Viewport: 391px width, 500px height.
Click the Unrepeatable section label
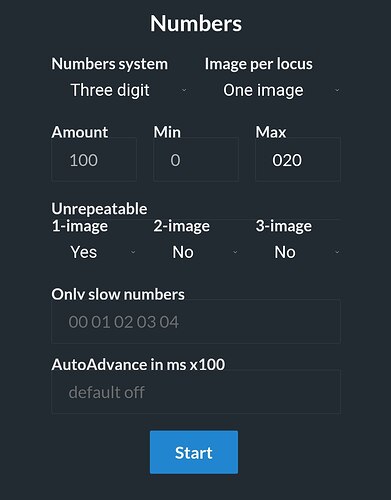click(x=99, y=209)
